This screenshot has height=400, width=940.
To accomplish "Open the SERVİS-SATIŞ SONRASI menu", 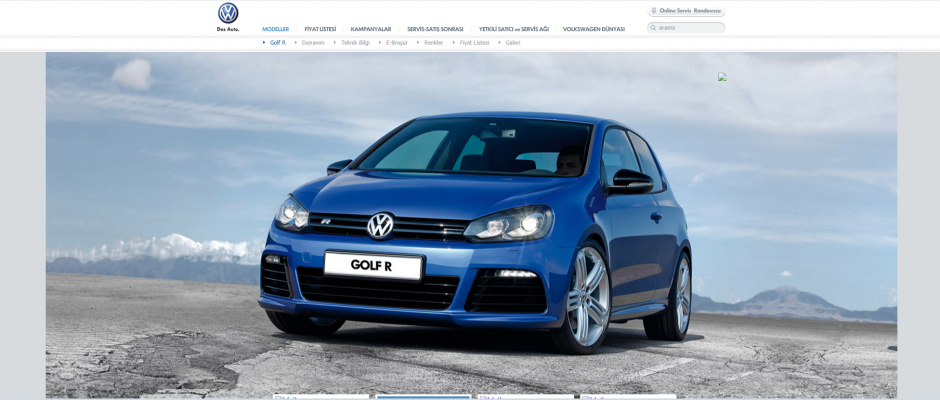I will pos(435,29).
